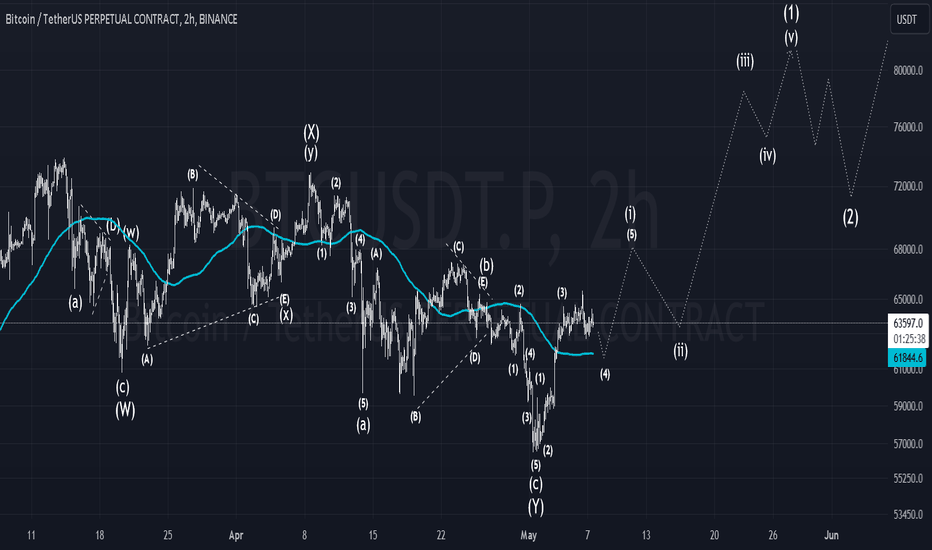The image size is (932, 550).
Task: Click date 25 on the time axis
Action: [168, 535]
